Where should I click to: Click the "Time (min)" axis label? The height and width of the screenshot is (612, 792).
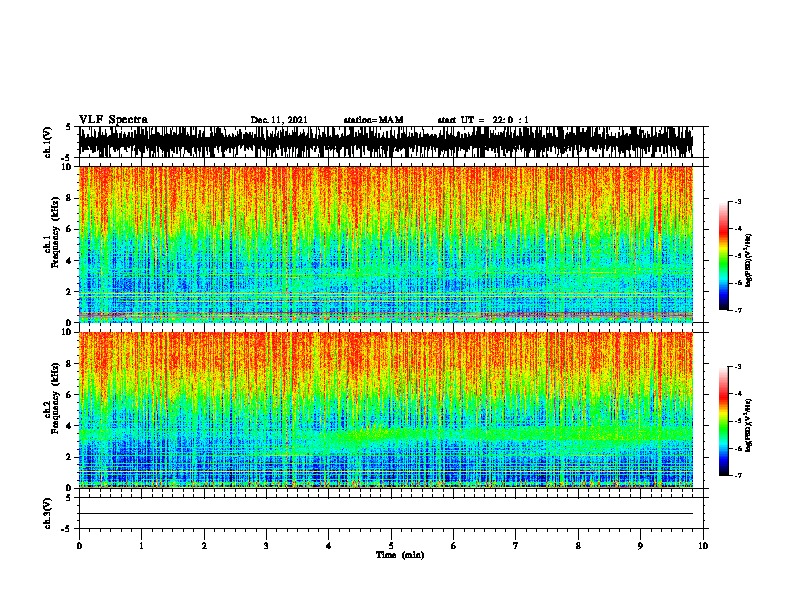(x=400, y=555)
